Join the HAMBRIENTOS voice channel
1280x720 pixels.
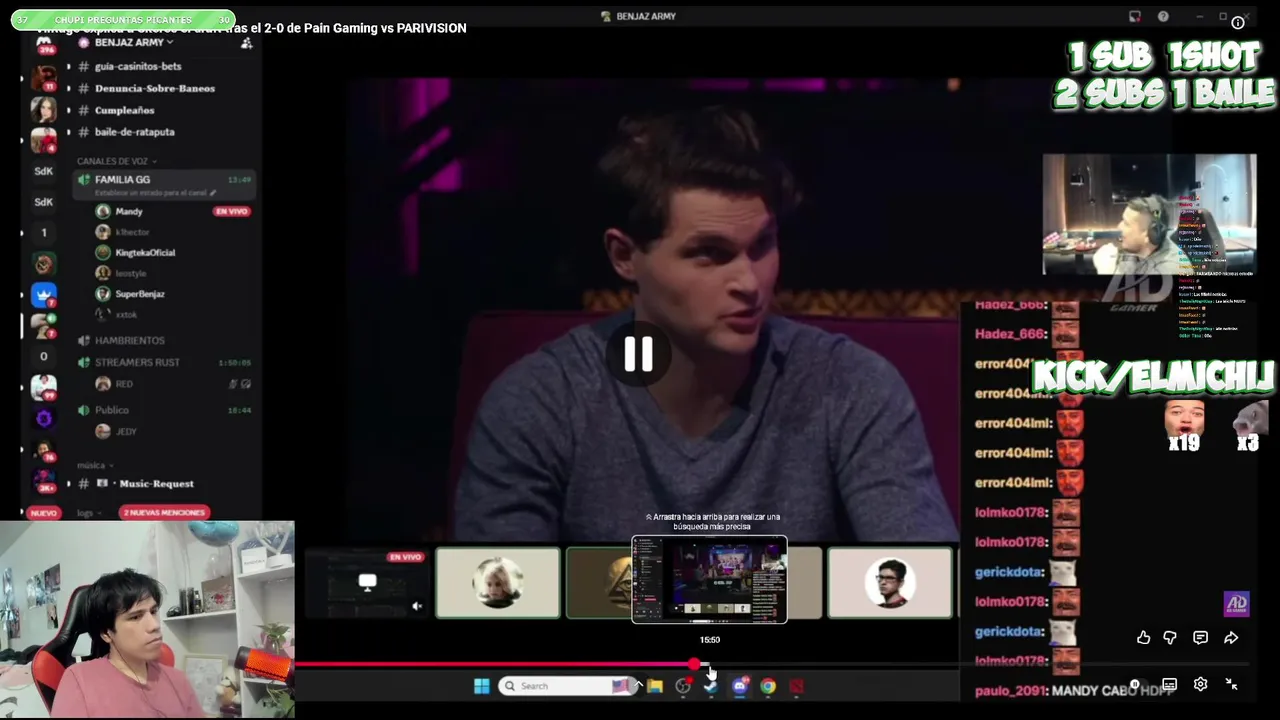click(x=129, y=341)
